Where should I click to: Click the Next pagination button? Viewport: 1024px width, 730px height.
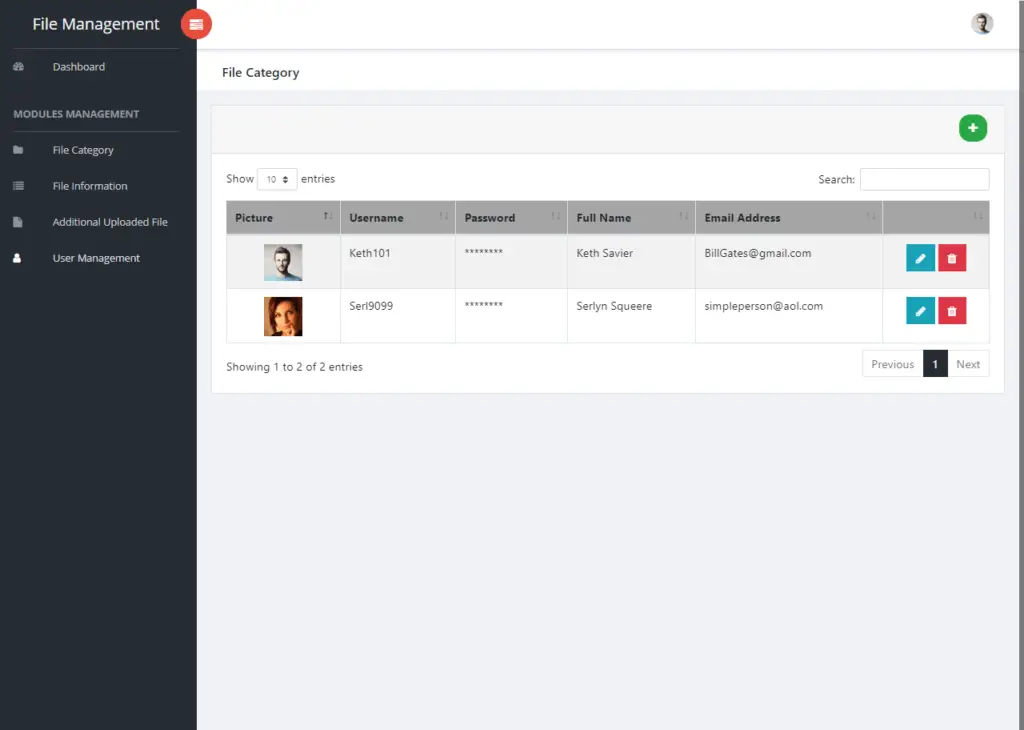(967, 363)
